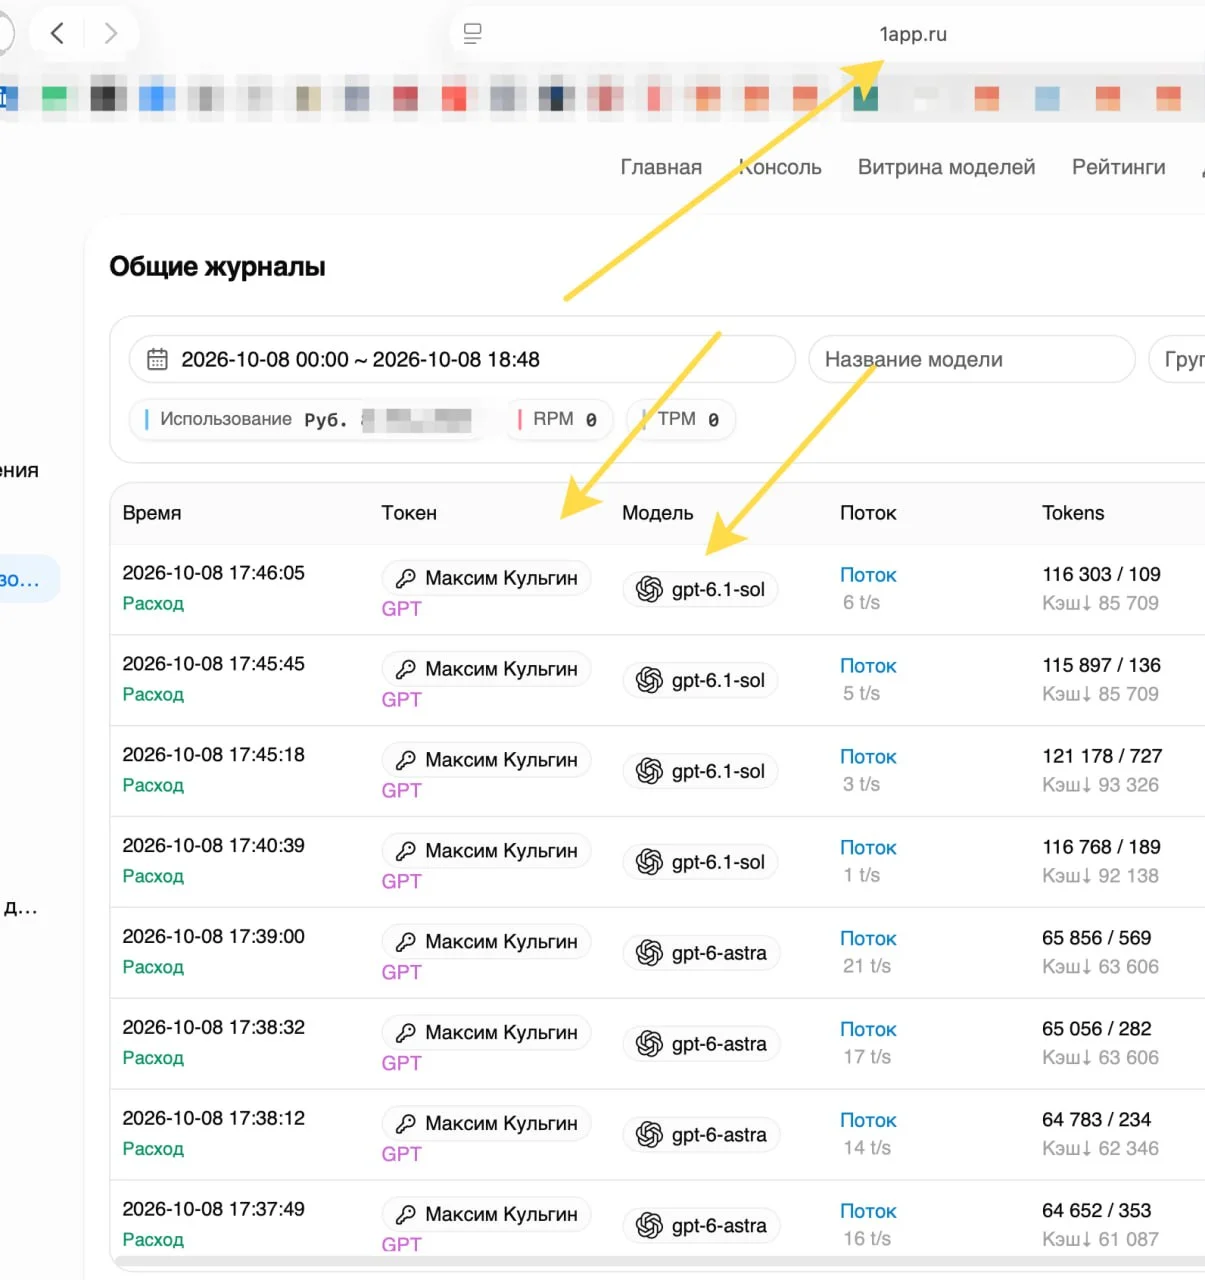Viewport: 1205px width, 1280px height.
Task: Click the key icon in the 17:39:00 row
Action: 405,942
